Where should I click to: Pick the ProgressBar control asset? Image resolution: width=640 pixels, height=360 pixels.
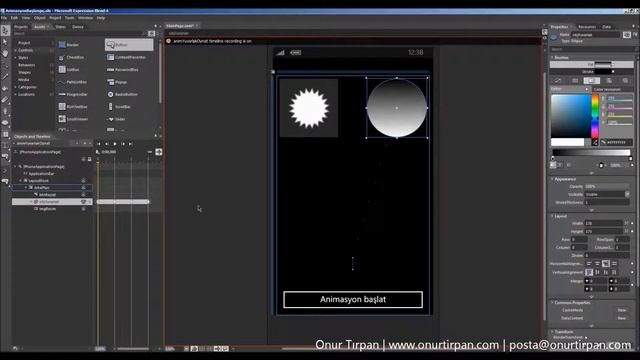(73, 94)
